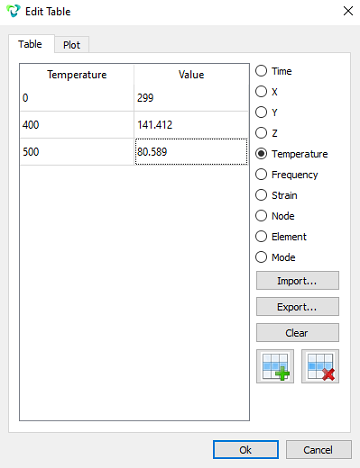Click the add row icon

(x=275, y=366)
